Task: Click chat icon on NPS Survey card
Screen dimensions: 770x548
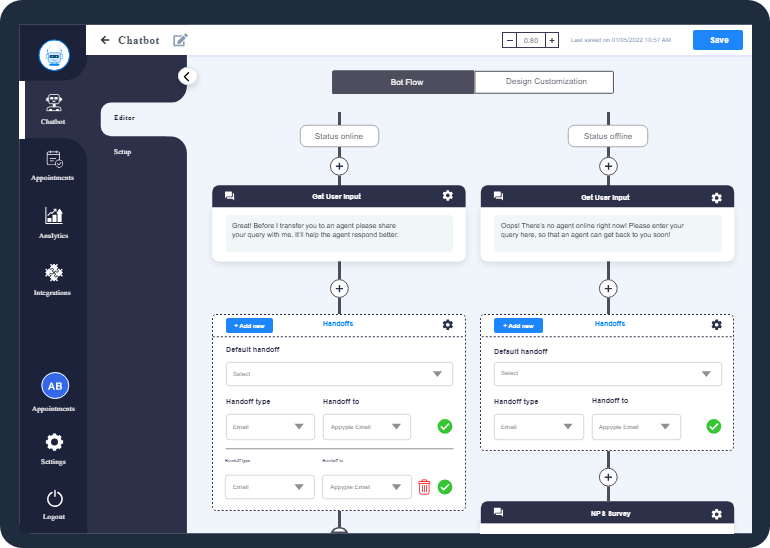Action: click(x=498, y=512)
